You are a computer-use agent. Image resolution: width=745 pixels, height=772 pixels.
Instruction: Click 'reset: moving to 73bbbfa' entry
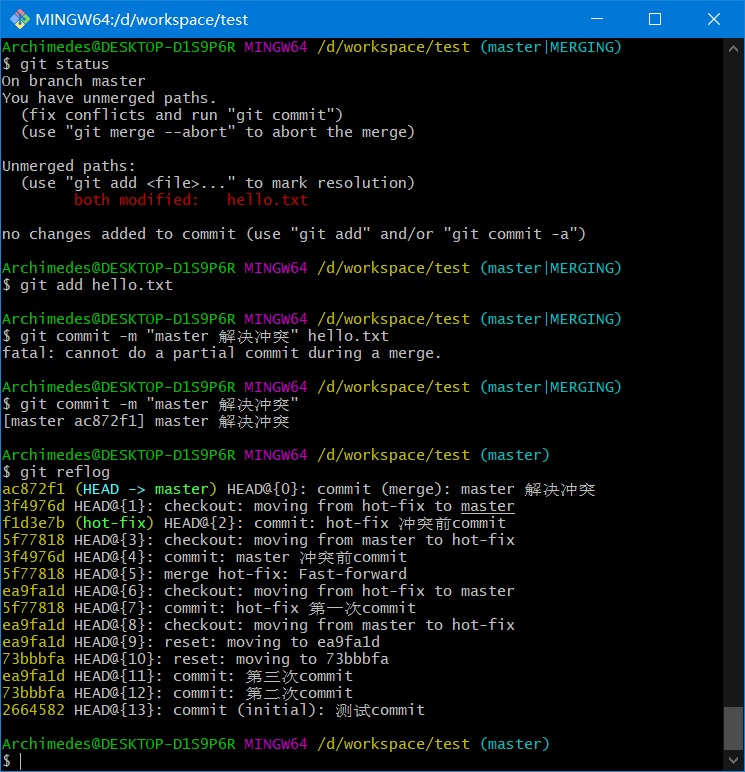pos(281,659)
